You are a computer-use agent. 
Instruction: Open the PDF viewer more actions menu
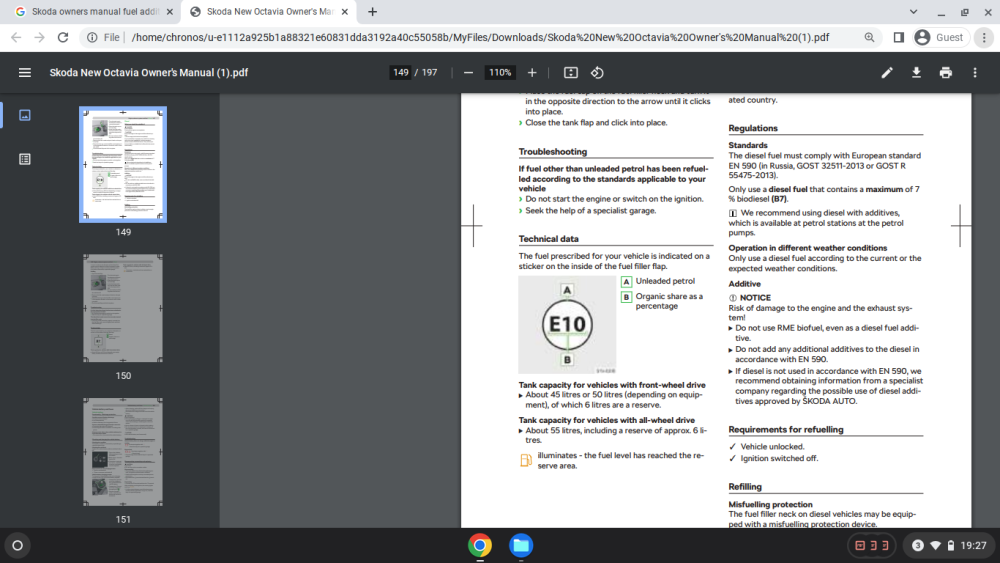(x=974, y=73)
